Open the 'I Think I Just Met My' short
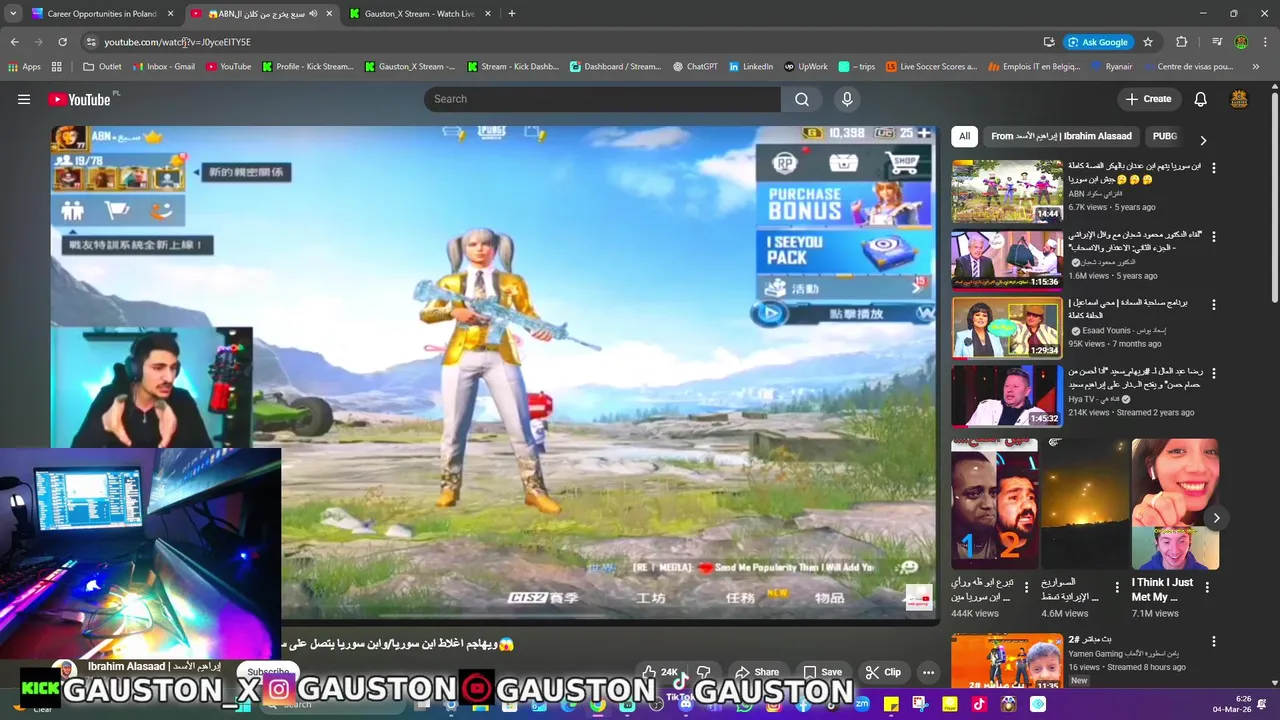This screenshot has height=720, width=1280. (1175, 505)
